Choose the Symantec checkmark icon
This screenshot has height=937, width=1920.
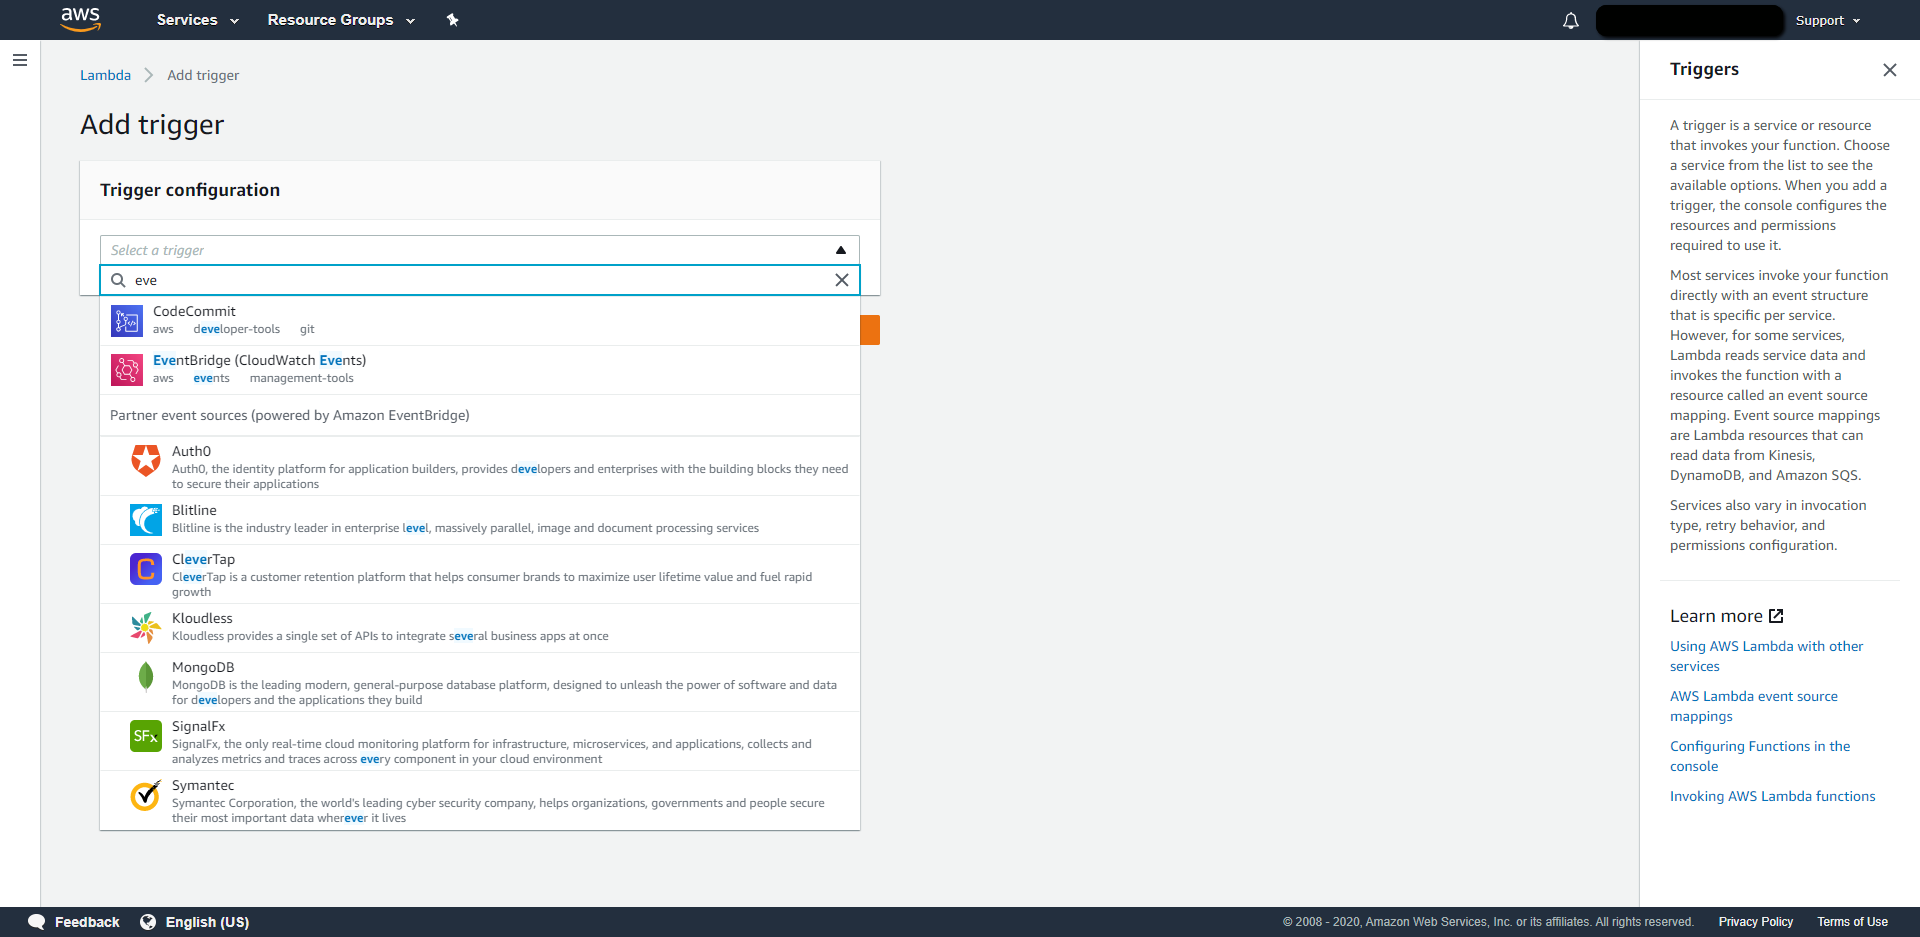coord(146,795)
